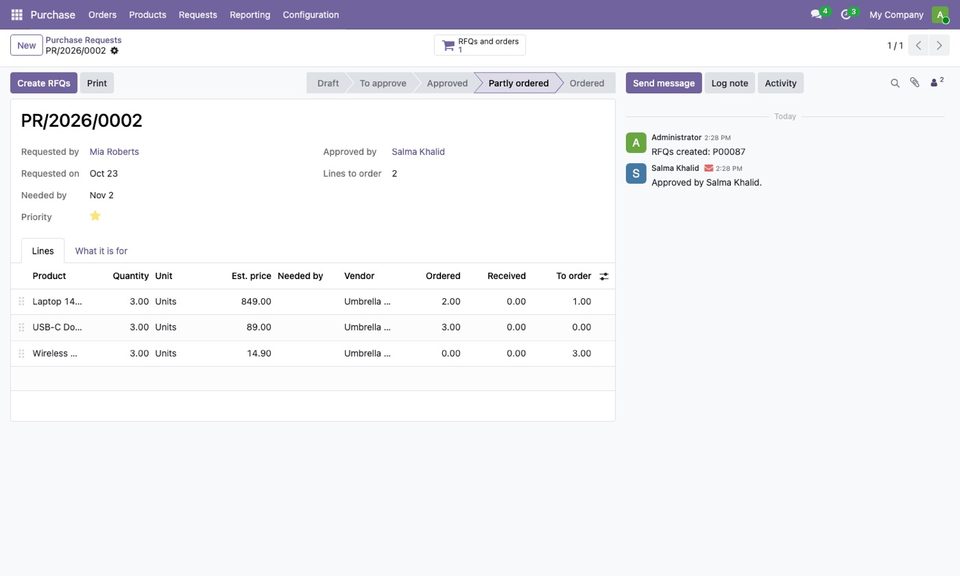Open the apps grid menu
Viewport: 960px width, 576px height.
pyautogui.click(x=17, y=15)
